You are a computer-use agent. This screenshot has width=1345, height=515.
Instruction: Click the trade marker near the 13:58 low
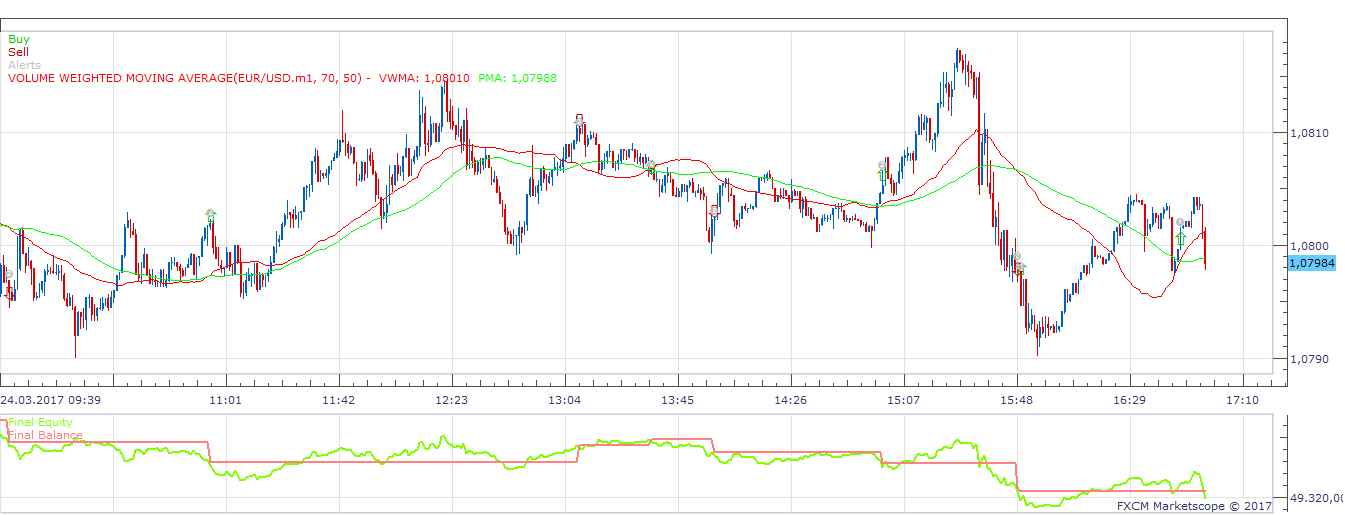(715, 212)
